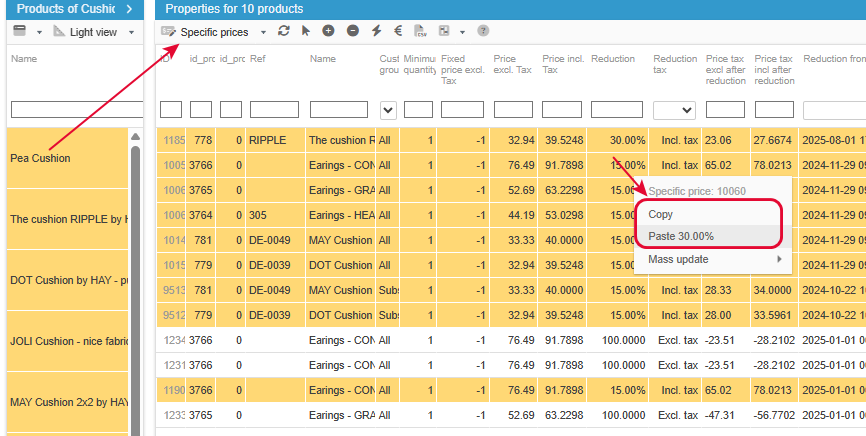The height and width of the screenshot is (436, 866).
Task: Expand the Products panel chevron arrow
Action: pos(129,9)
